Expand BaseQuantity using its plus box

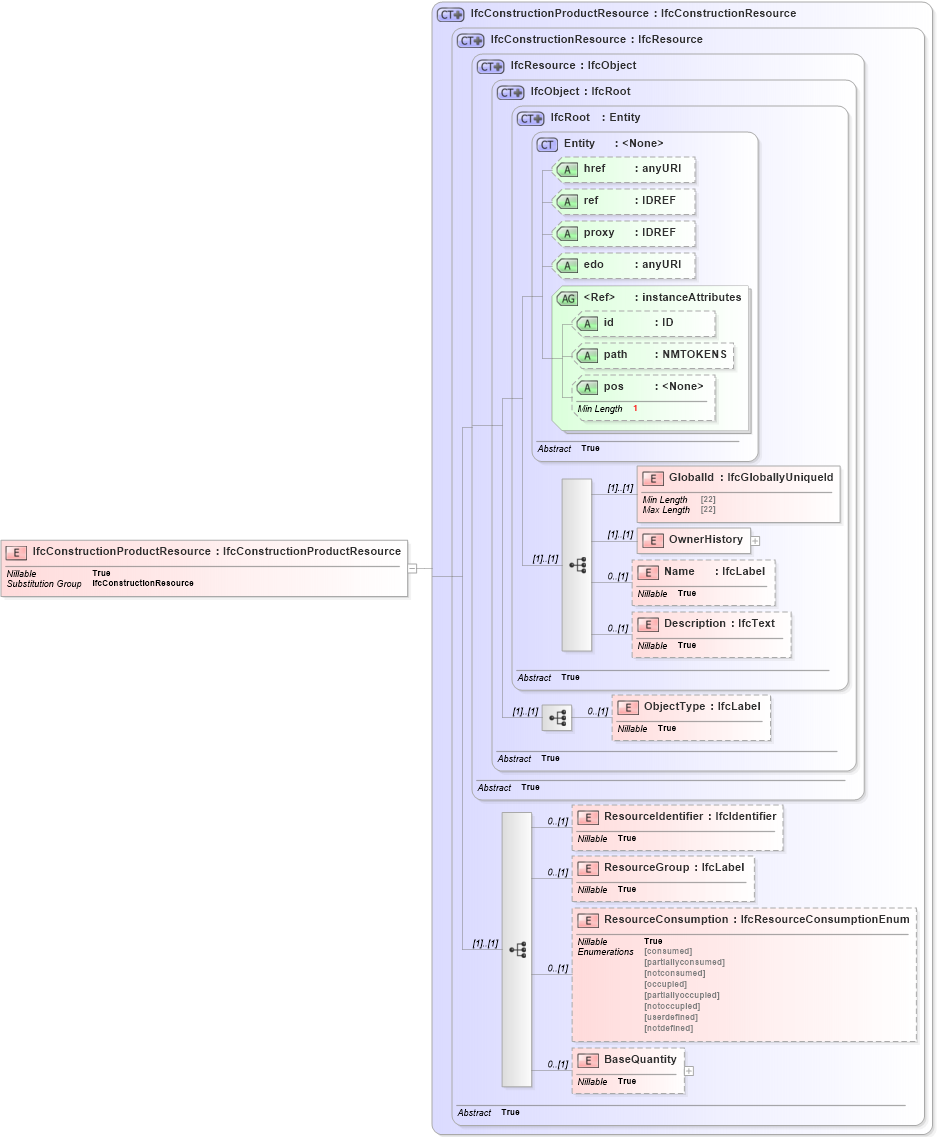coord(688,1071)
